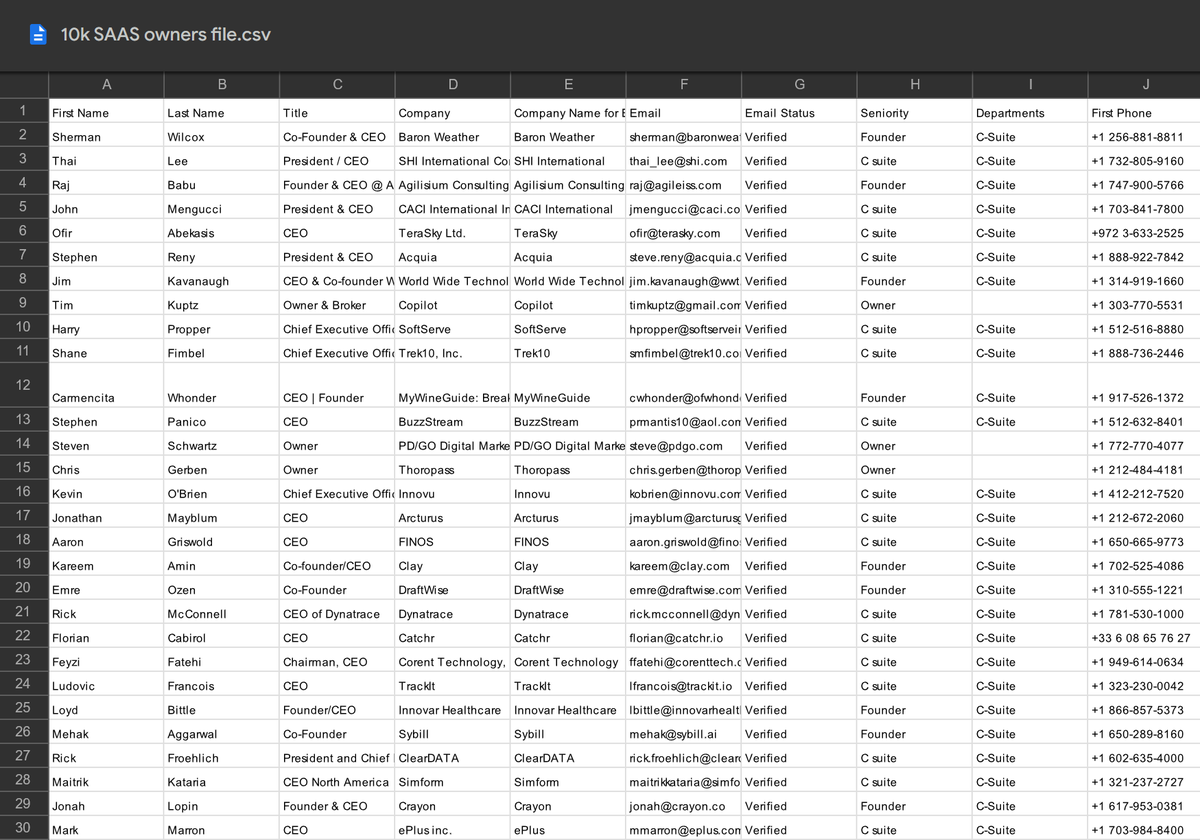Click phone number +1 703-984-8400
The width and height of the screenshot is (1200, 840).
pos(1144,829)
